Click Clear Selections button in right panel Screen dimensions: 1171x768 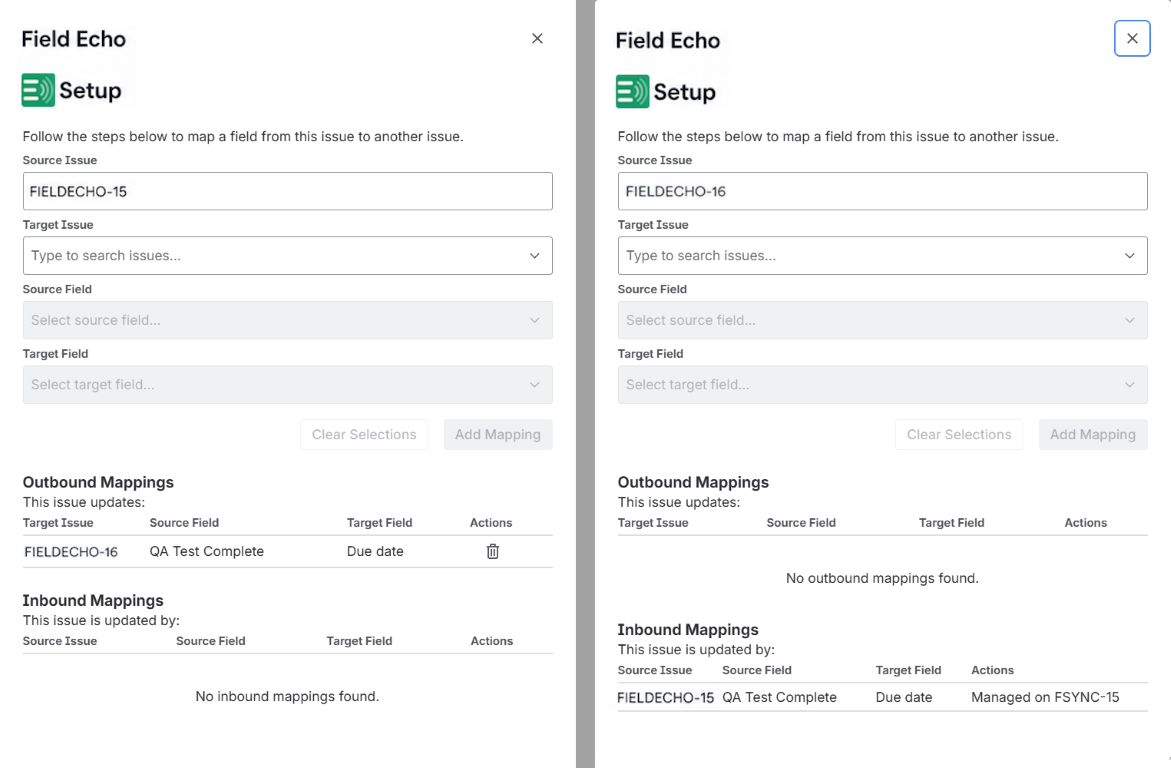pos(959,434)
